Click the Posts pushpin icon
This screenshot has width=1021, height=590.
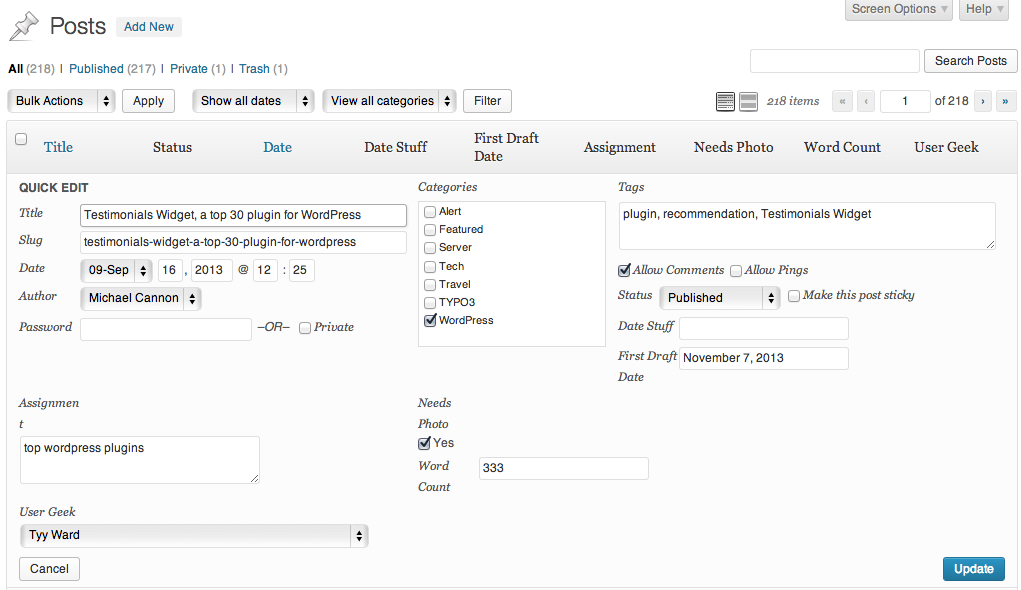24,27
